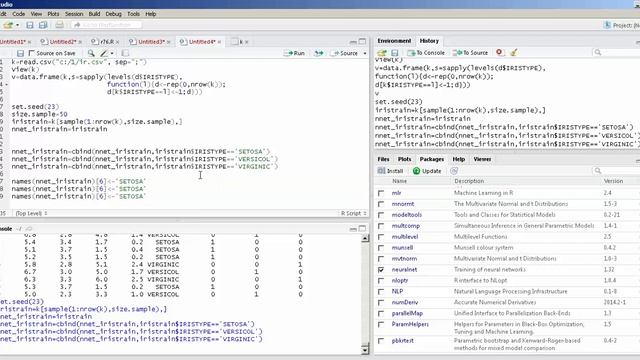
Task: Switch to the Environment tab
Action: coord(394,41)
